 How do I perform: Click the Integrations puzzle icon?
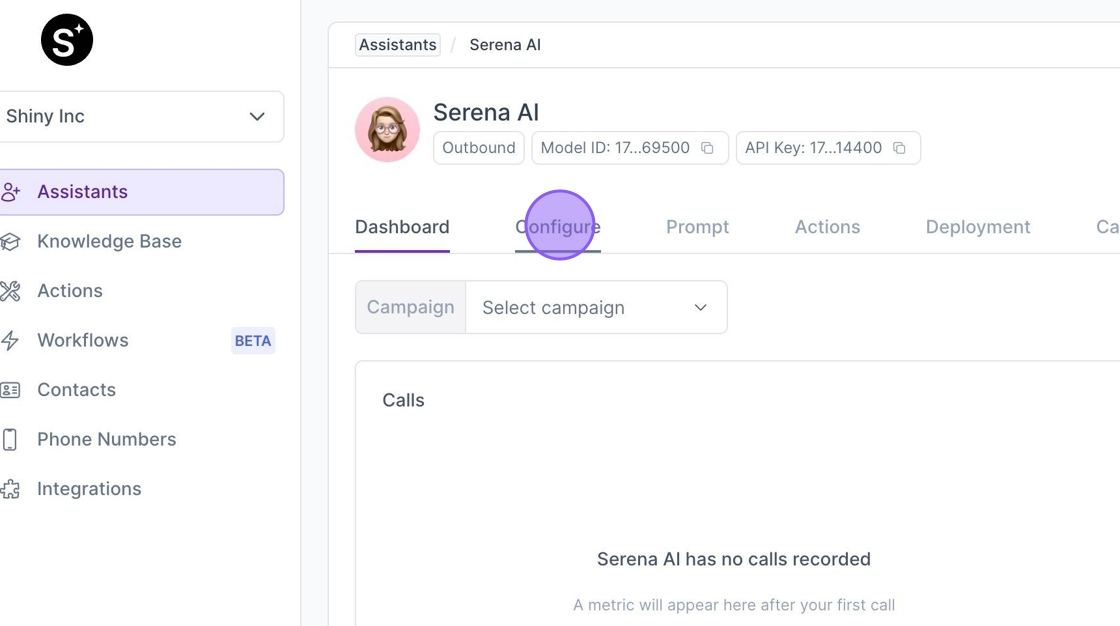(10, 489)
